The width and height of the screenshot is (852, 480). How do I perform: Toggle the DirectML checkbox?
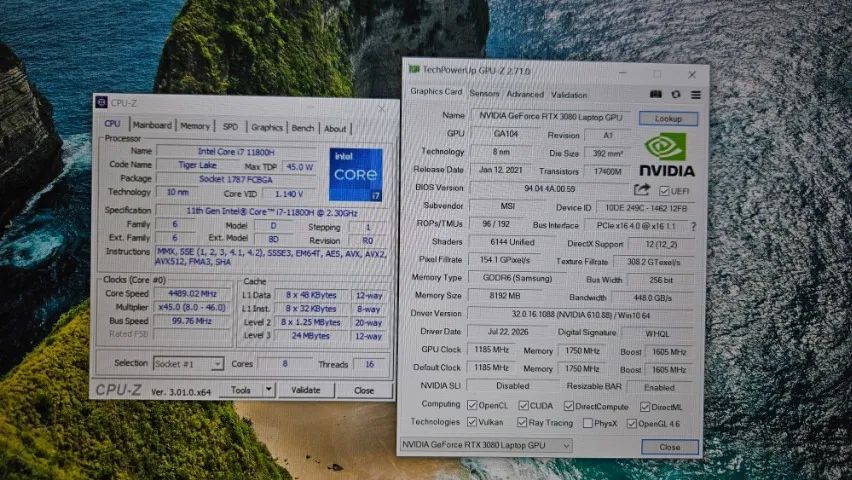[644, 407]
